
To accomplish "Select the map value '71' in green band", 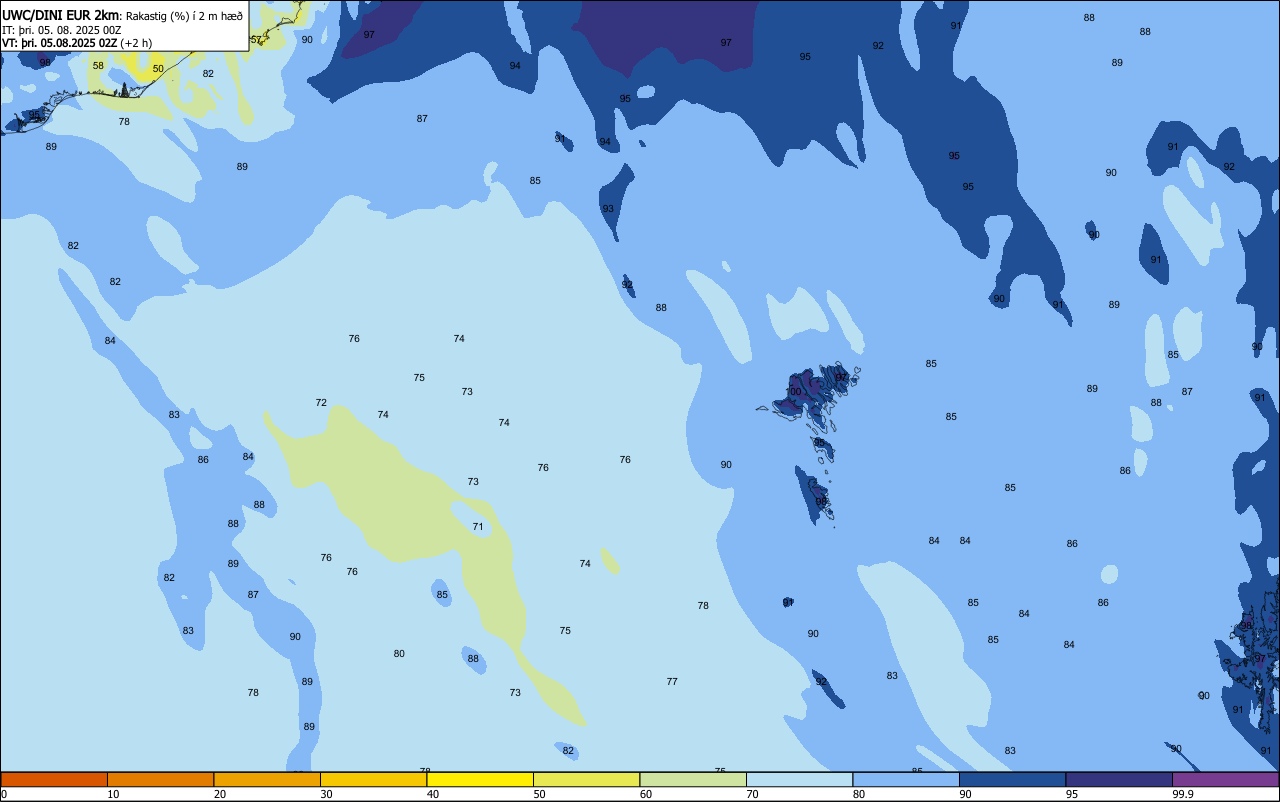I will (x=478, y=527).
